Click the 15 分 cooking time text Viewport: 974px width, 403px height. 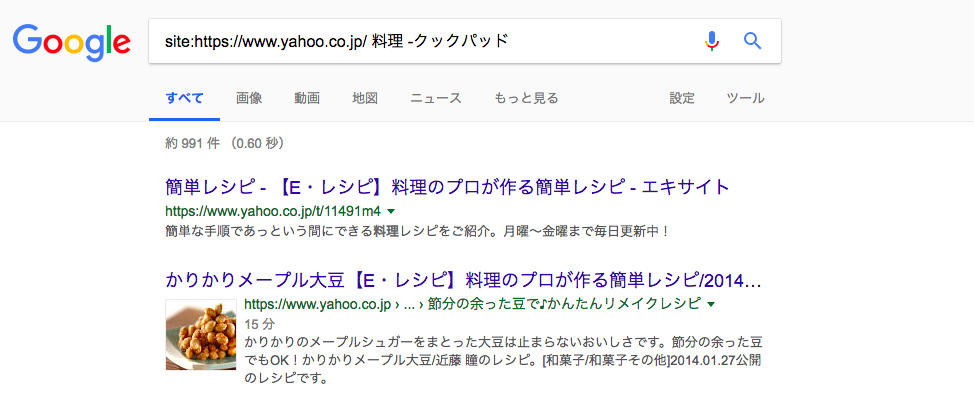tap(260, 324)
